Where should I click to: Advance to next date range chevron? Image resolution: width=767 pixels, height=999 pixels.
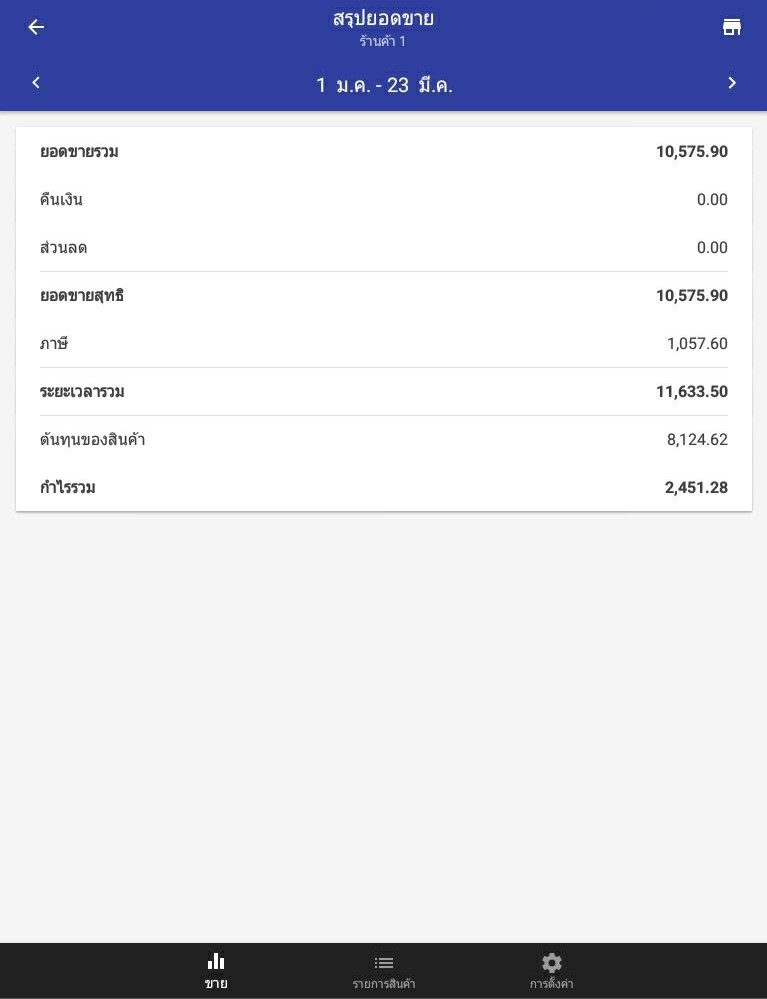[x=732, y=83]
